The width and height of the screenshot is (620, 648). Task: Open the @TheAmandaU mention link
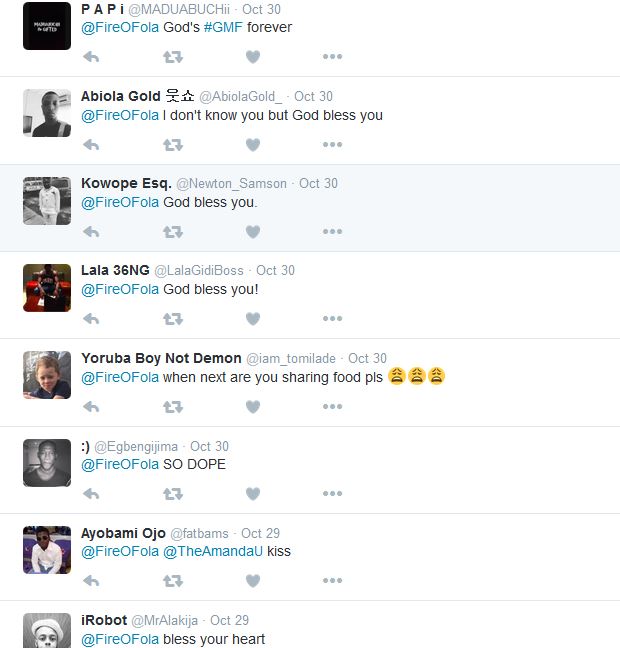tap(213, 551)
